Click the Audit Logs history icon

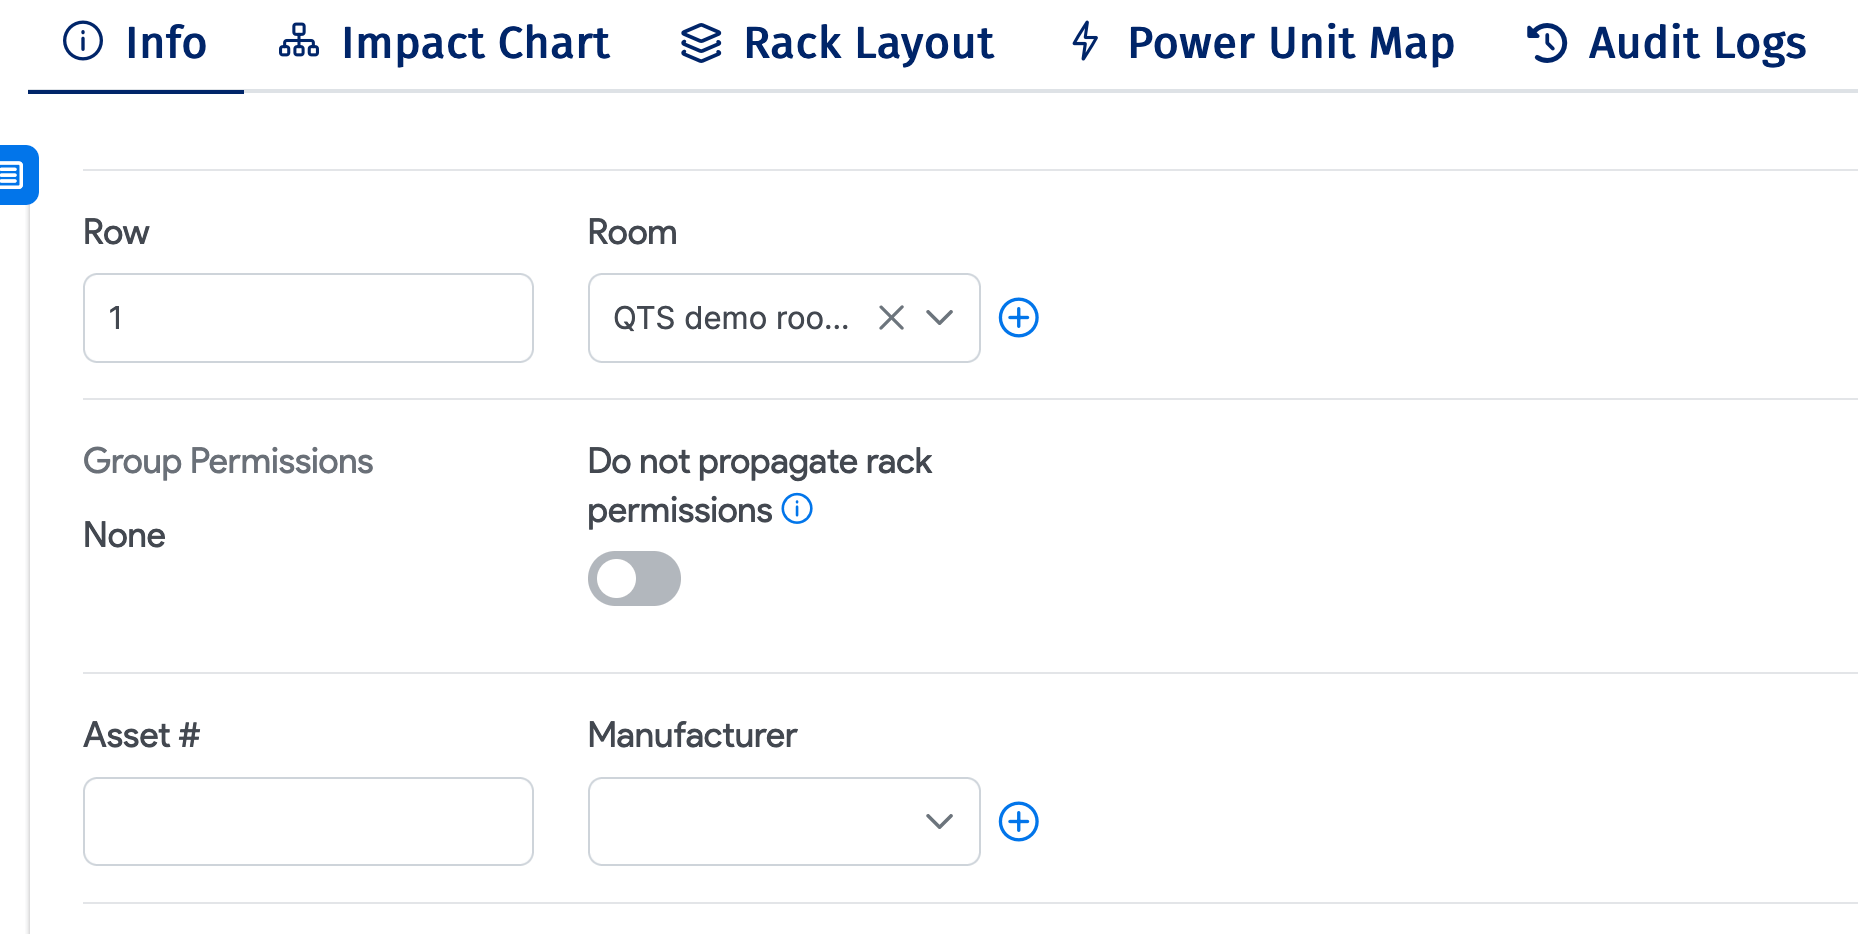click(1543, 42)
